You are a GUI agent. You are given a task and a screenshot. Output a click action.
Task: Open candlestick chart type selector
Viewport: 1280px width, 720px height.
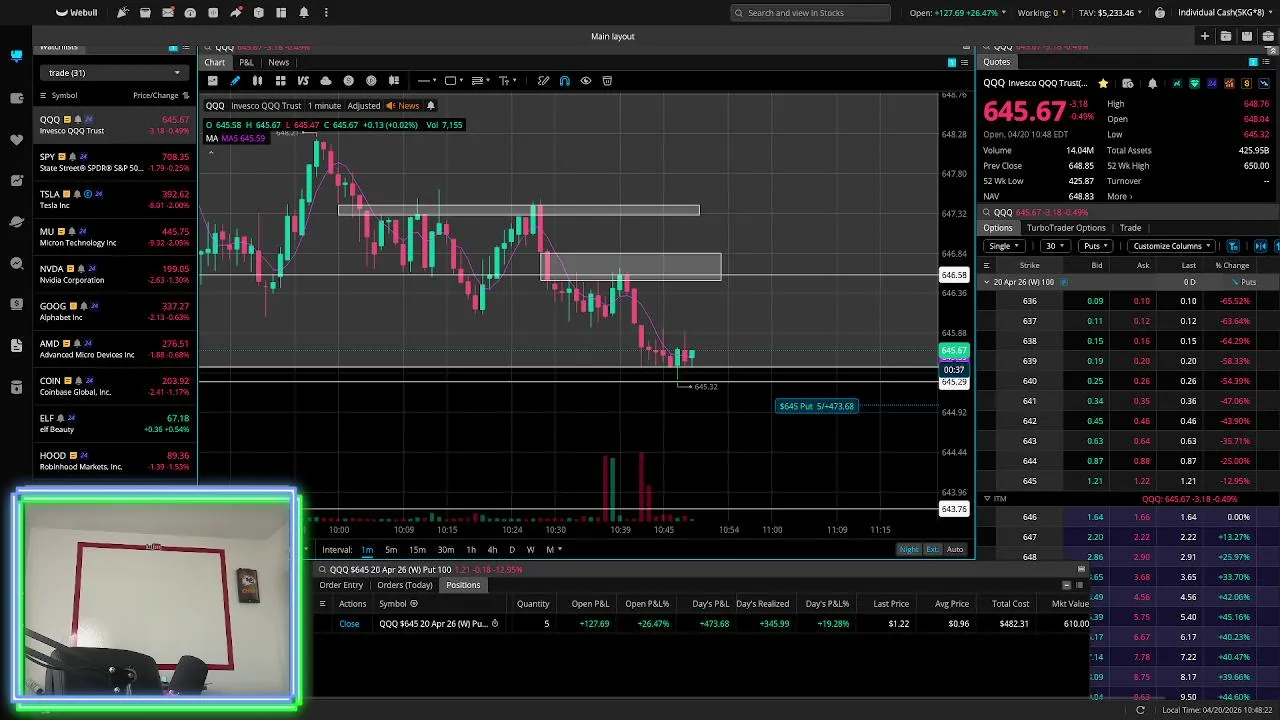click(257, 81)
